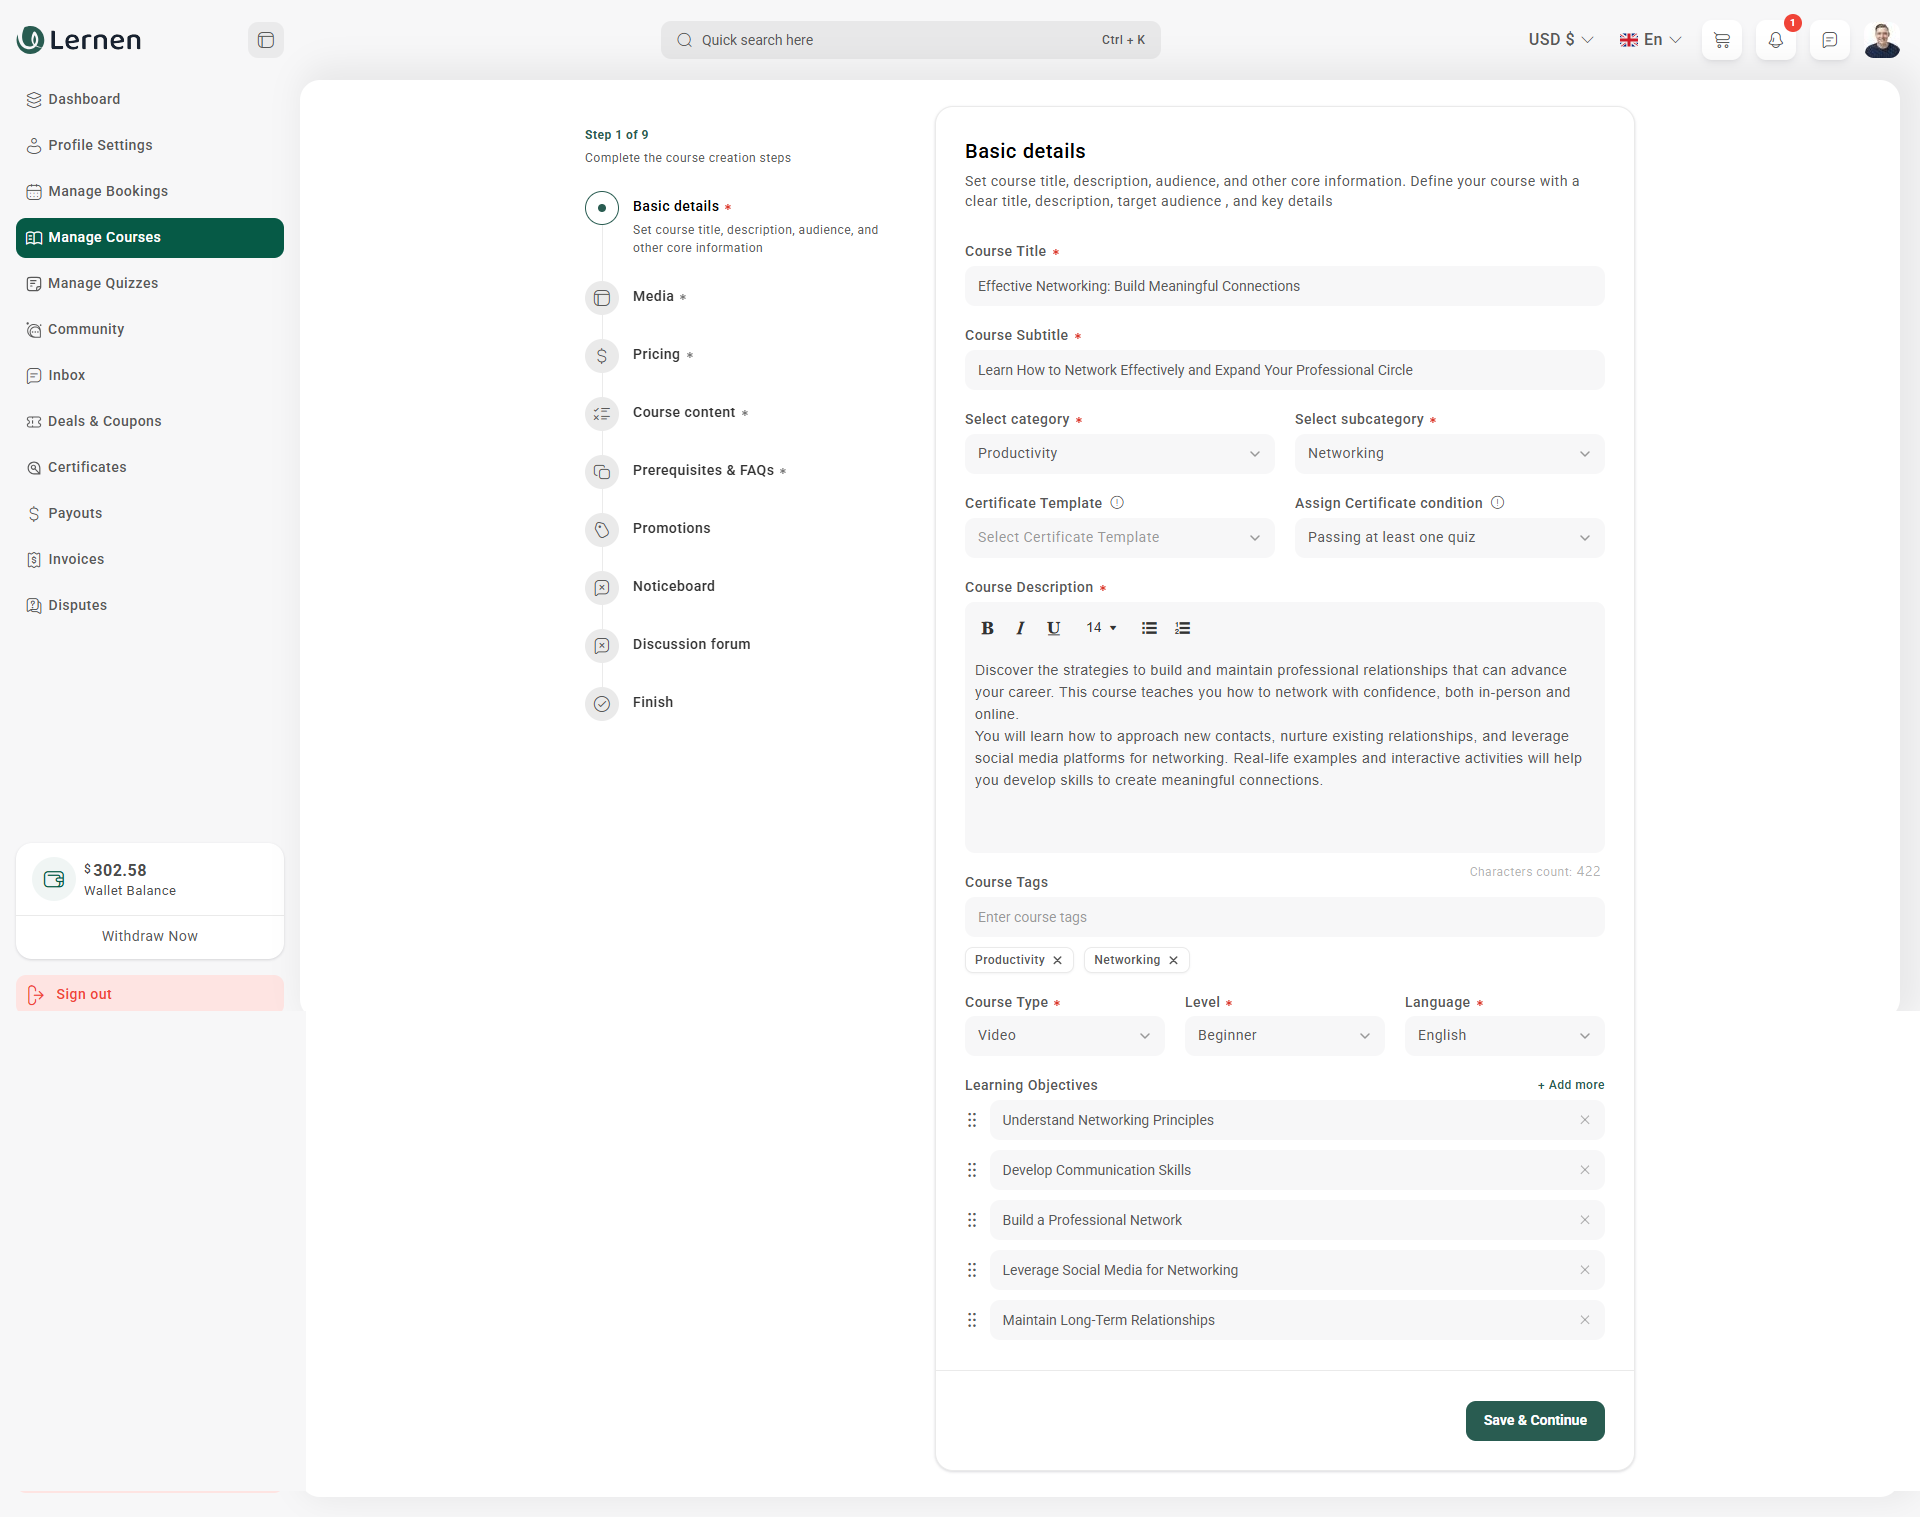Collapse sidebar with the panel toggle icon

(x=266, y=40)
